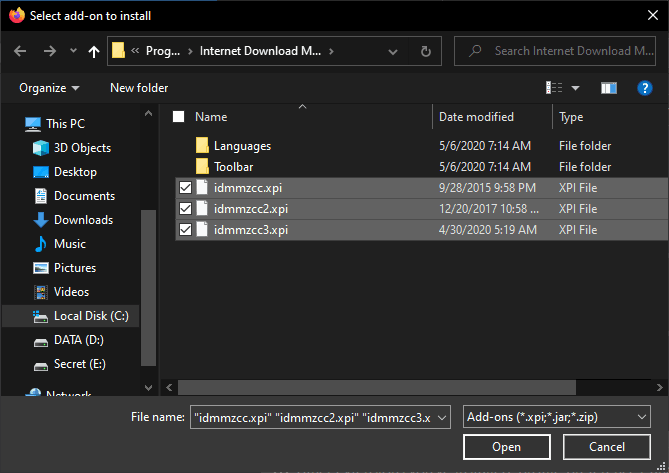Screen dimensions: 669x473
Task: Create a New folder
Action: coord(139,88)
